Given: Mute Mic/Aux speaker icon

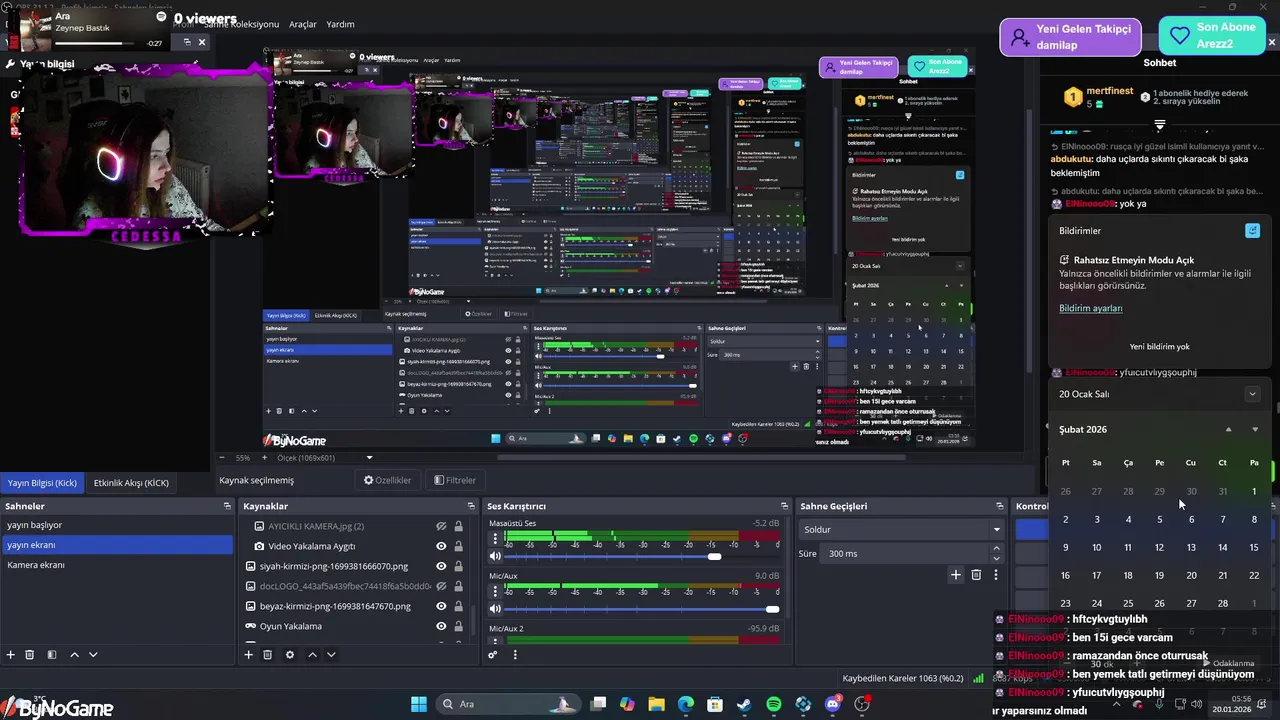Looking at the screenshot, I should click(495, 609).
